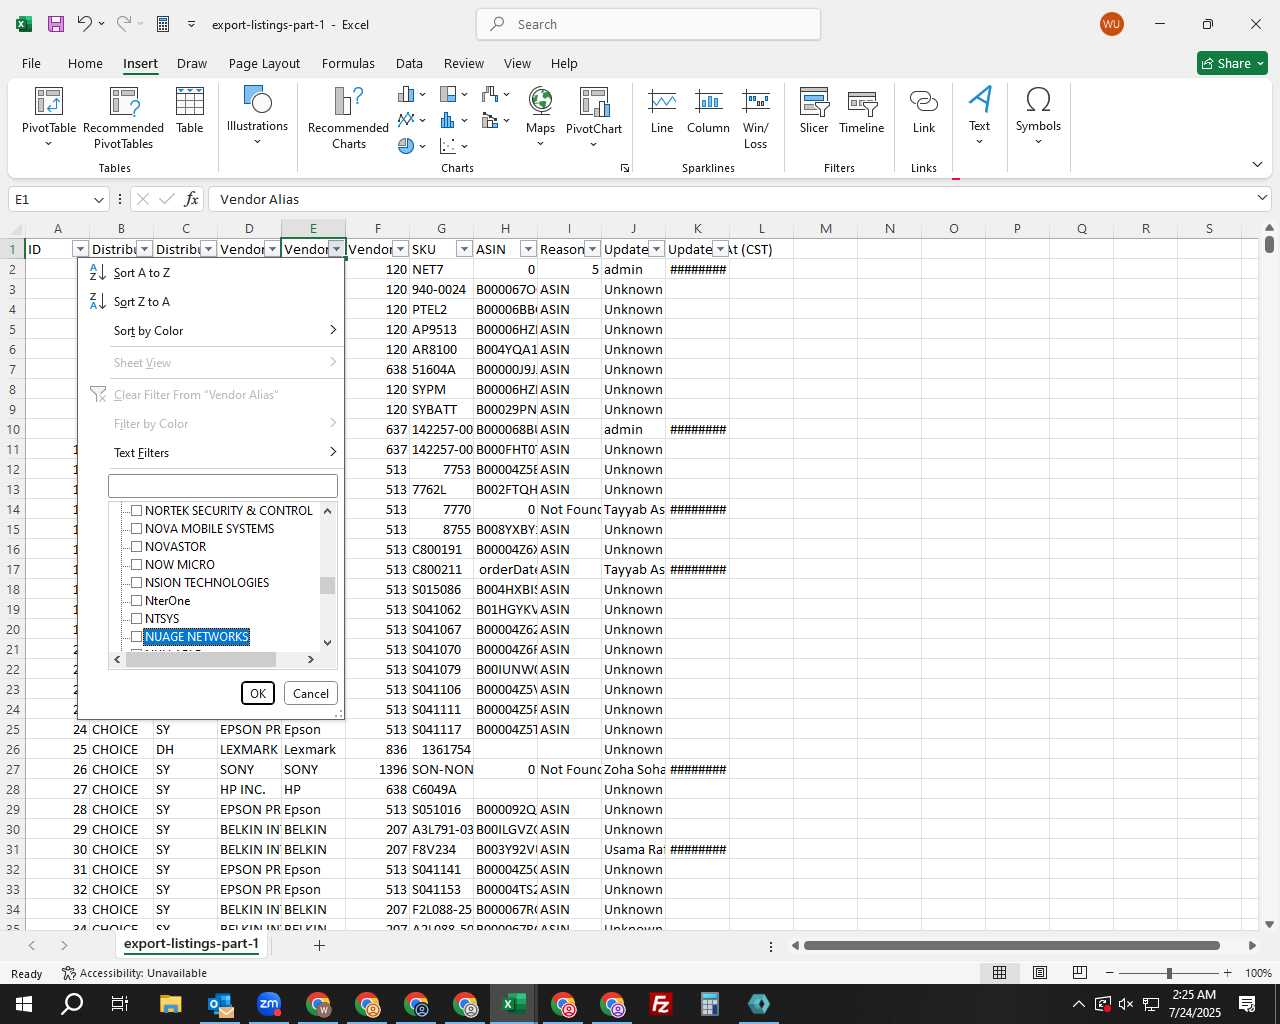Check the NORTEK SECURITY & CONTROL filter box
The height and width of the screenshot is (1024, 1280).
coord(137,511)
